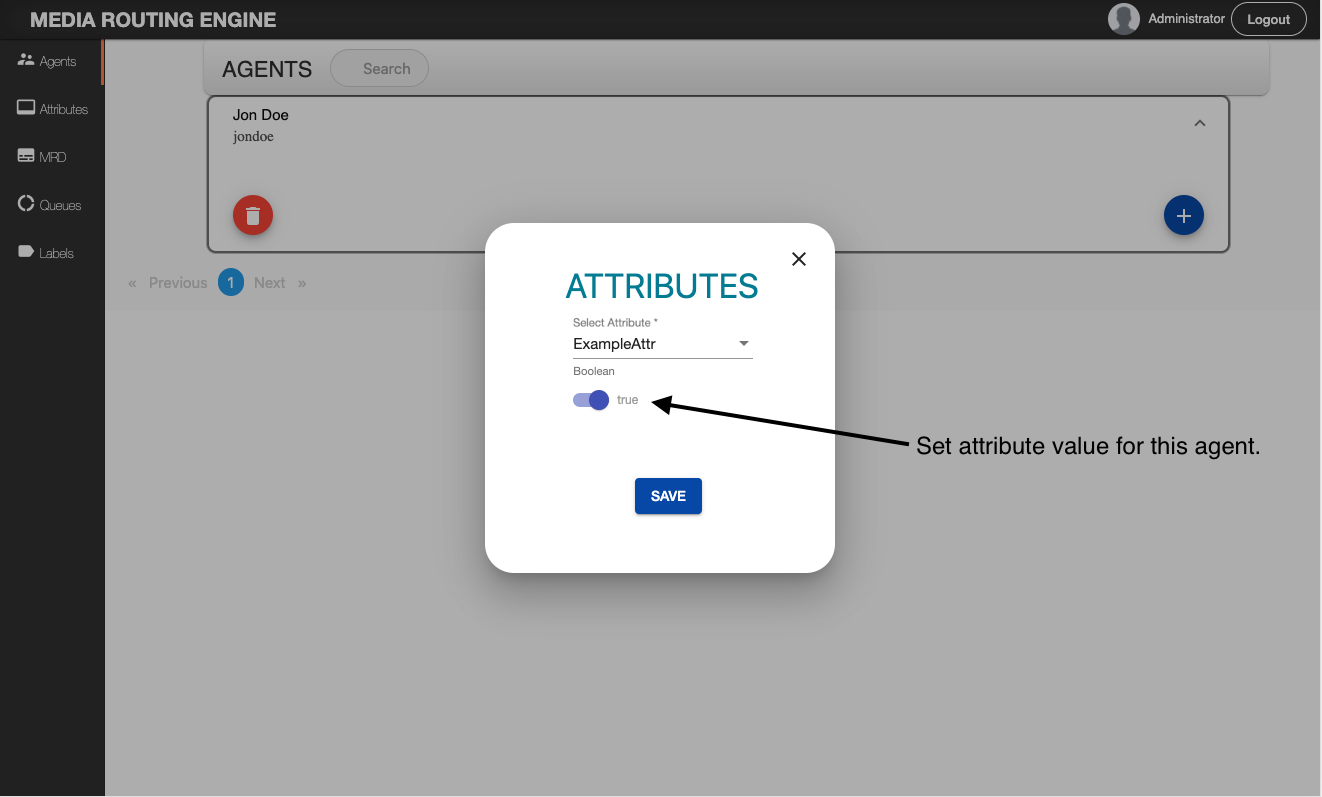Click the Agents search field
Viewport: 1322px width, 797px height.
385,69
